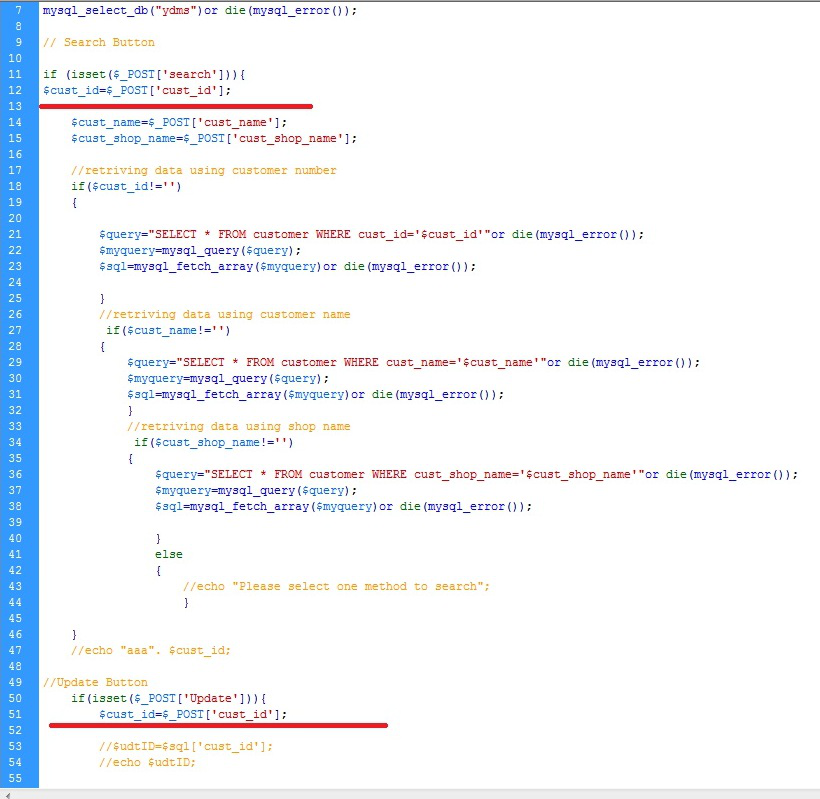Click the $cust_name=$_POST['cust_name'] line
The height and width of the screenshot is (799, 820).
[x=179, y=122]
